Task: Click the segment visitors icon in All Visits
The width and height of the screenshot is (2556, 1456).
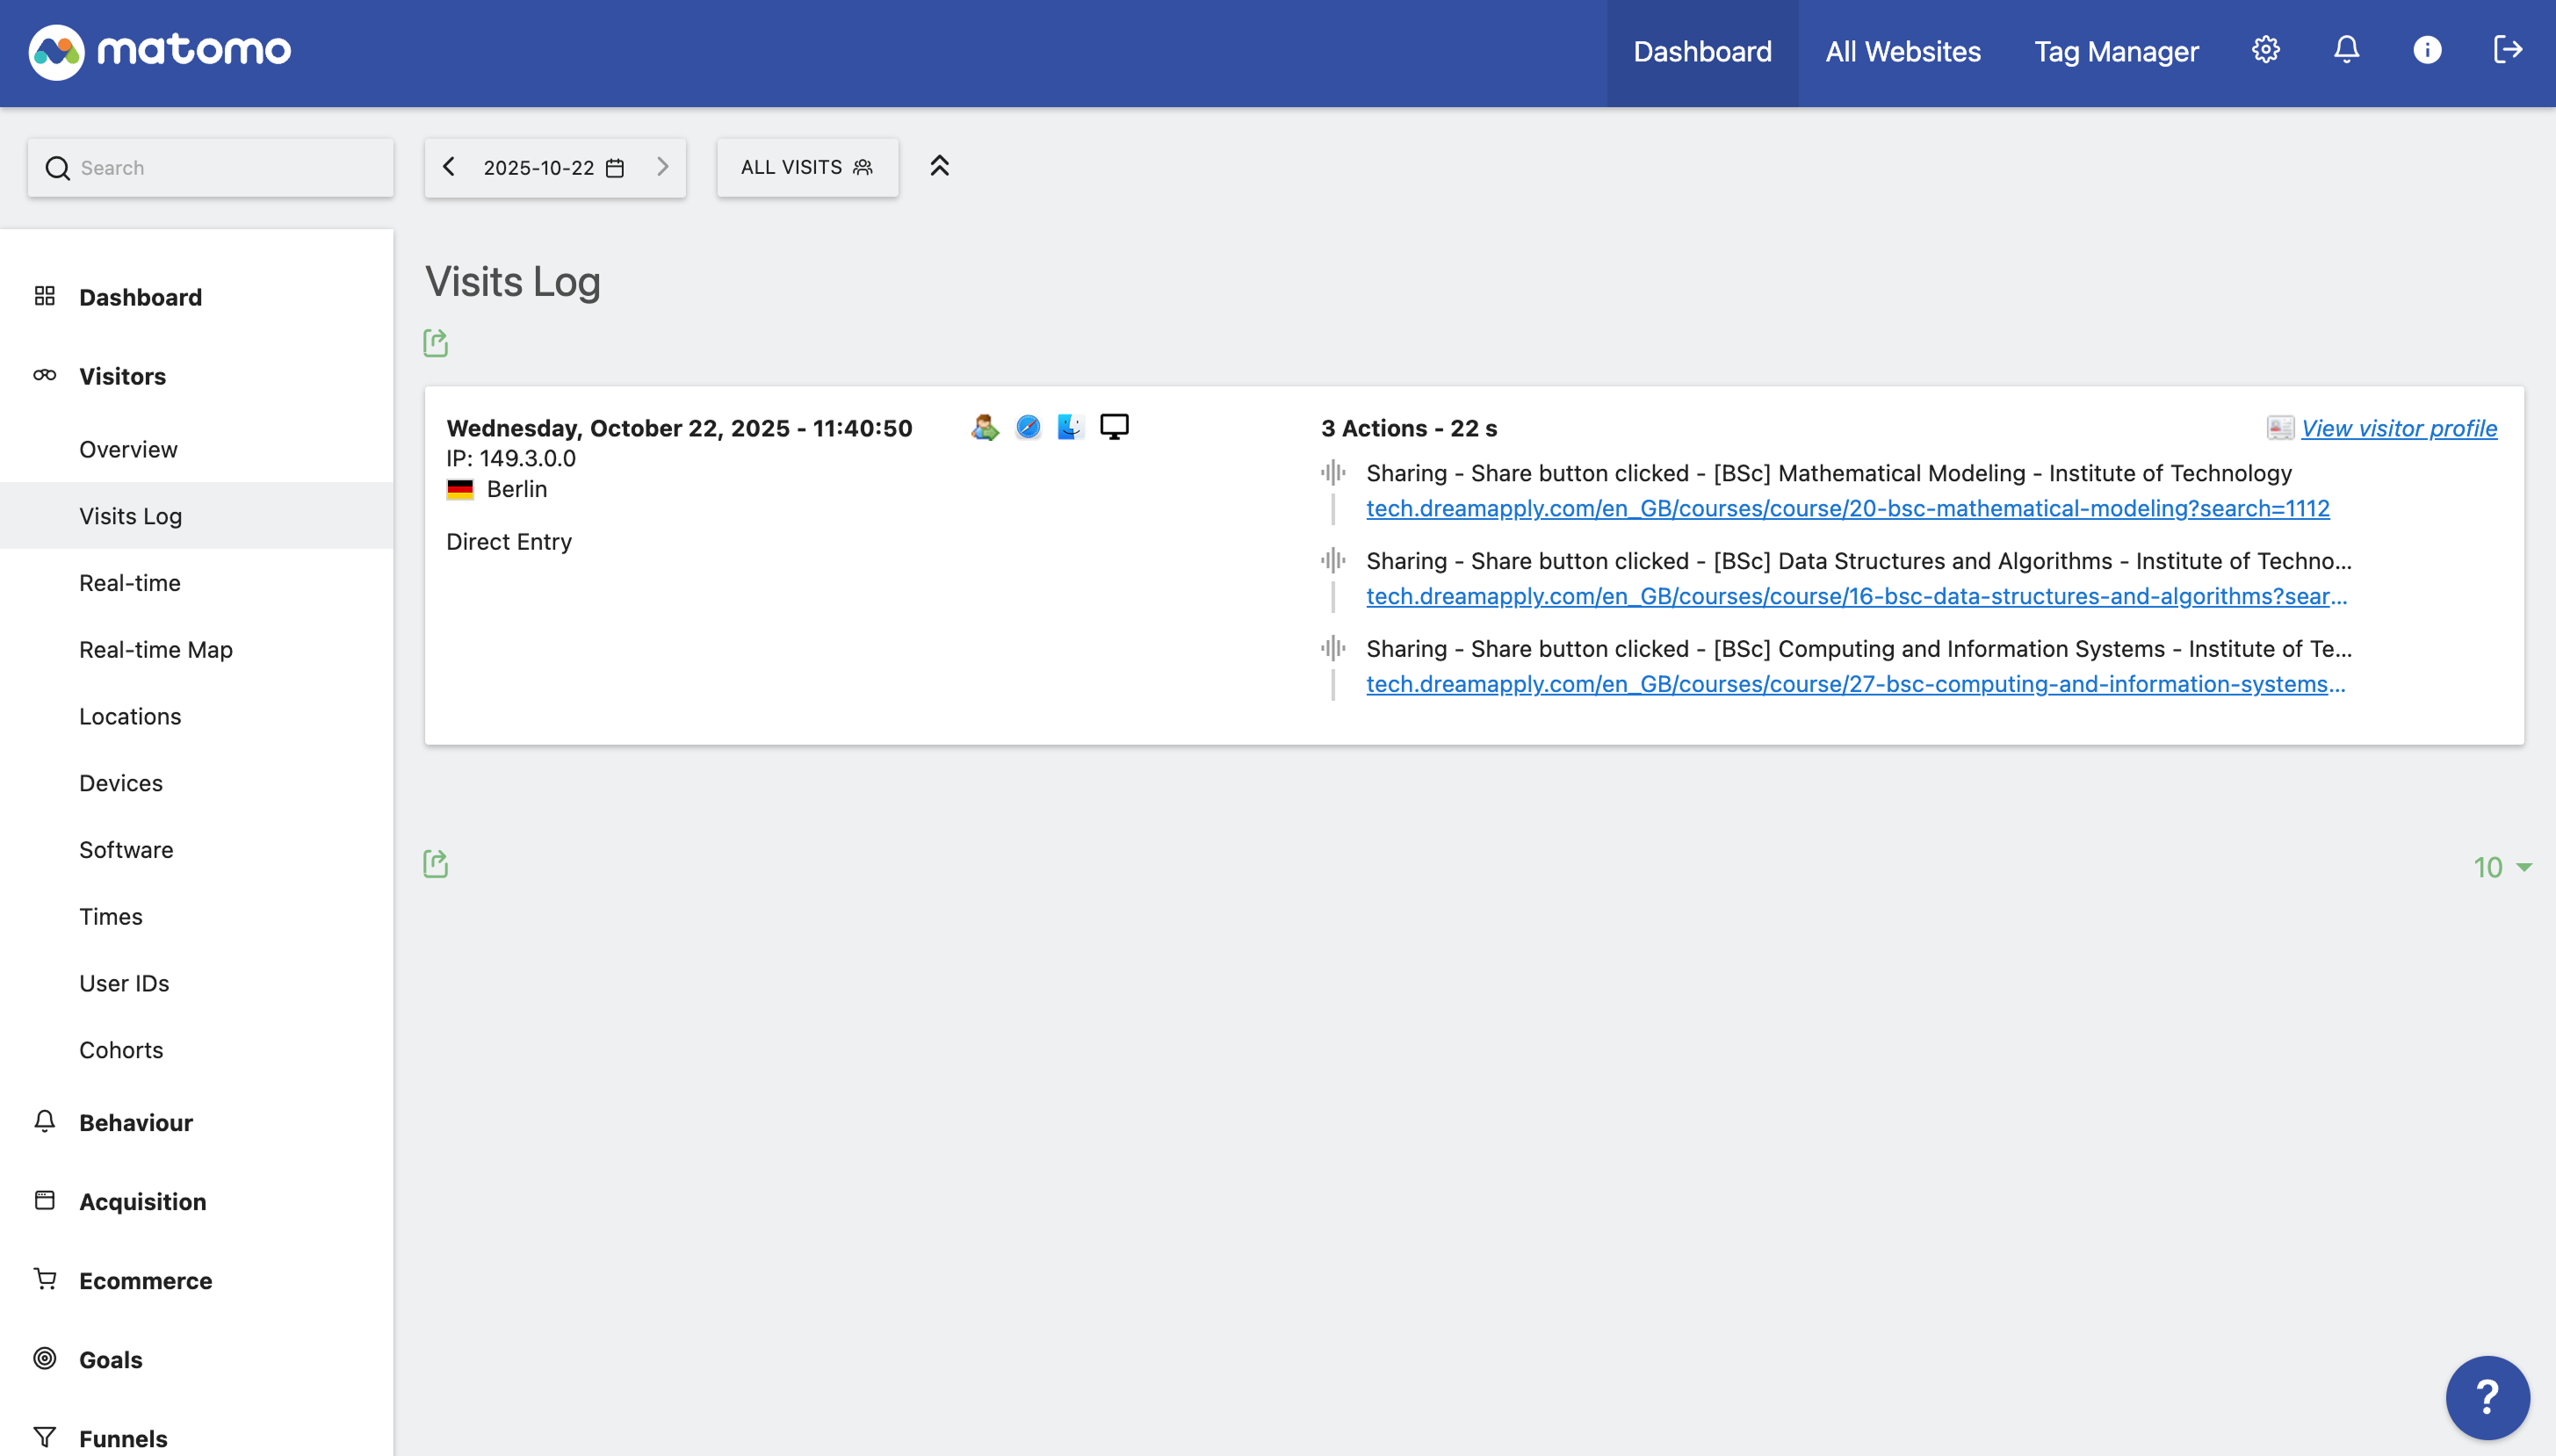Action: 862,167
